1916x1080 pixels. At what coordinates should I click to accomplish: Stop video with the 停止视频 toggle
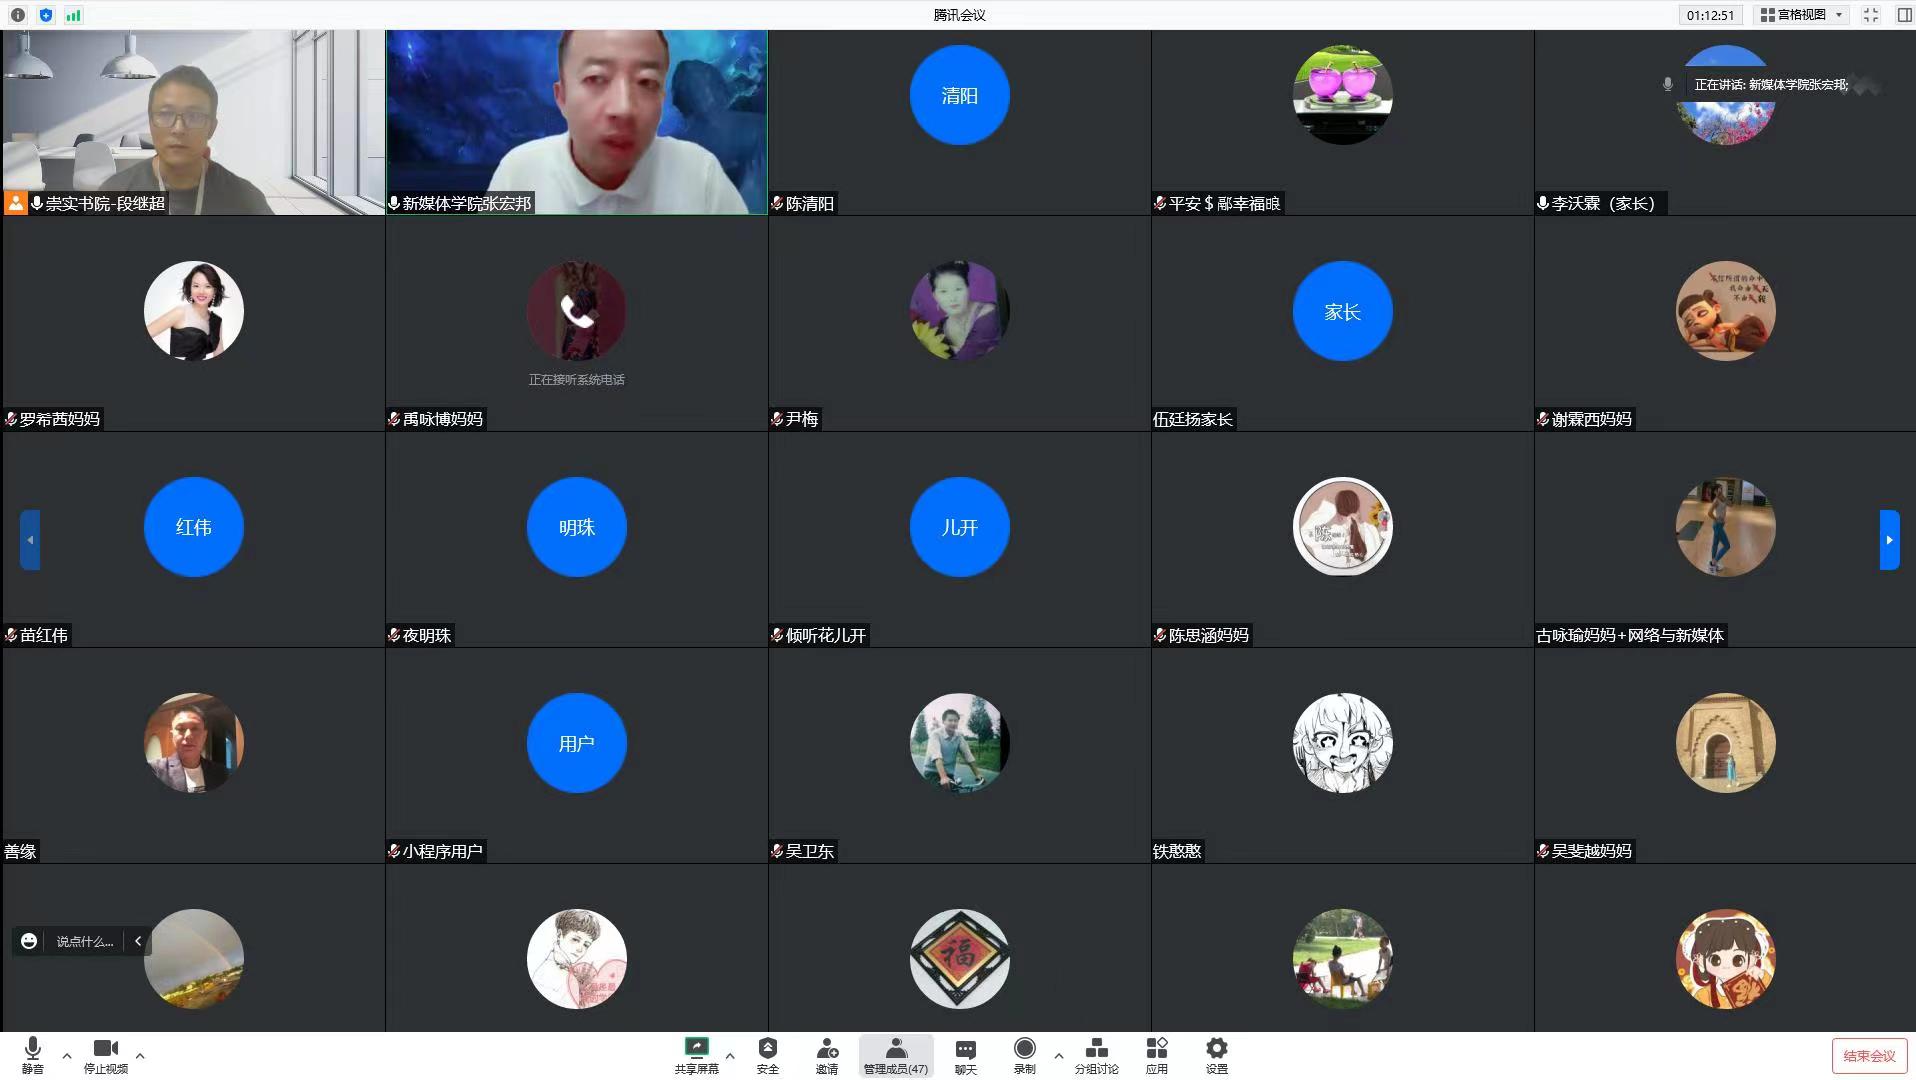(x=105, y=1055)
